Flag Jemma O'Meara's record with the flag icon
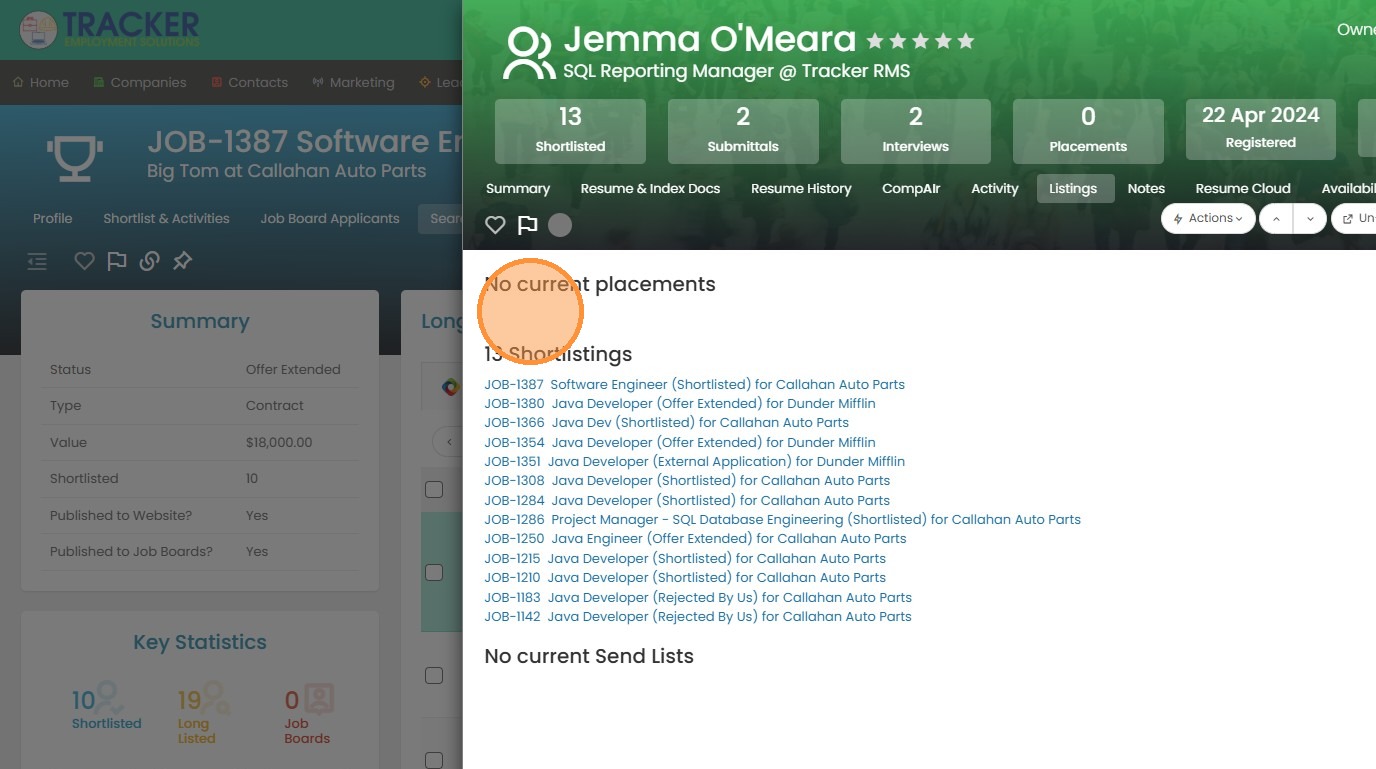The height and width of the screenshot is (769, 1376). click(527, 225)
